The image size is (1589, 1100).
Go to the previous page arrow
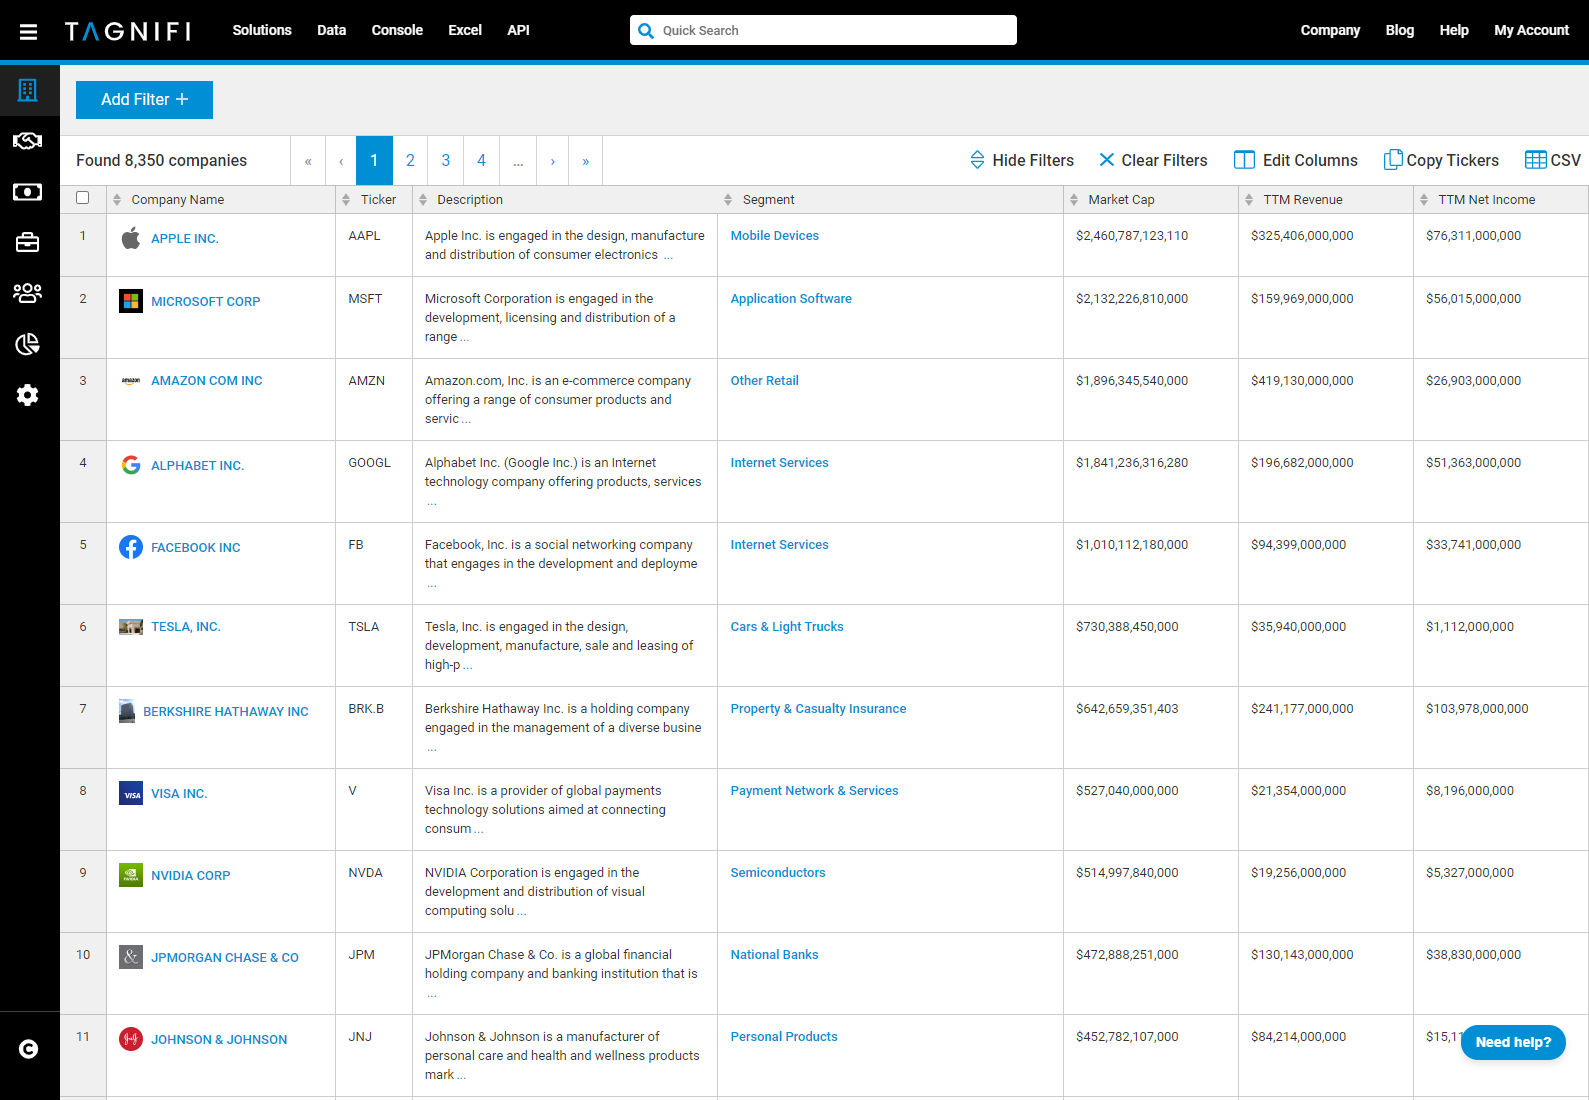click(341, 160)
